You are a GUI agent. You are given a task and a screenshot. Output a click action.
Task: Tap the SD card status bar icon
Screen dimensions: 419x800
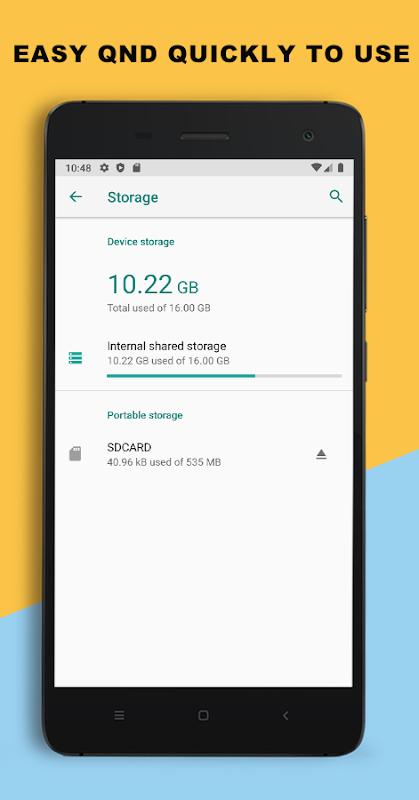pos(136,167)
